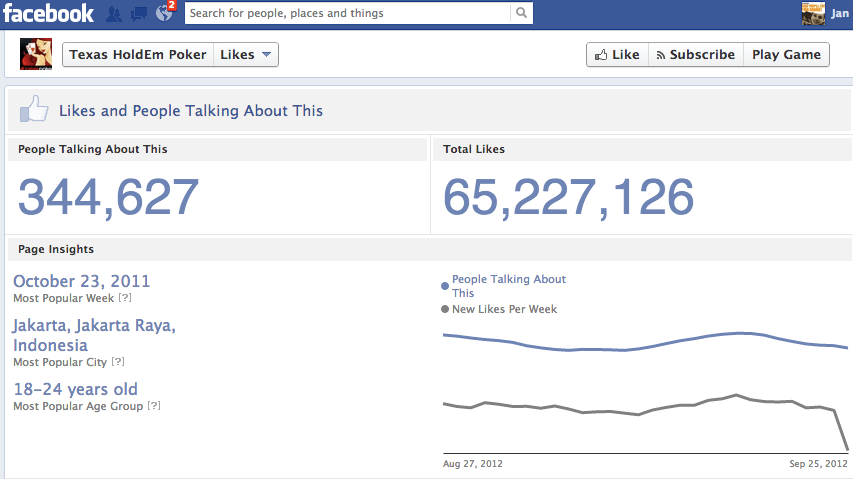Viewport: 853px width, 479px height.
Task: Subscribe to the page
Action: pyautogui.click(x=696, y=54)
